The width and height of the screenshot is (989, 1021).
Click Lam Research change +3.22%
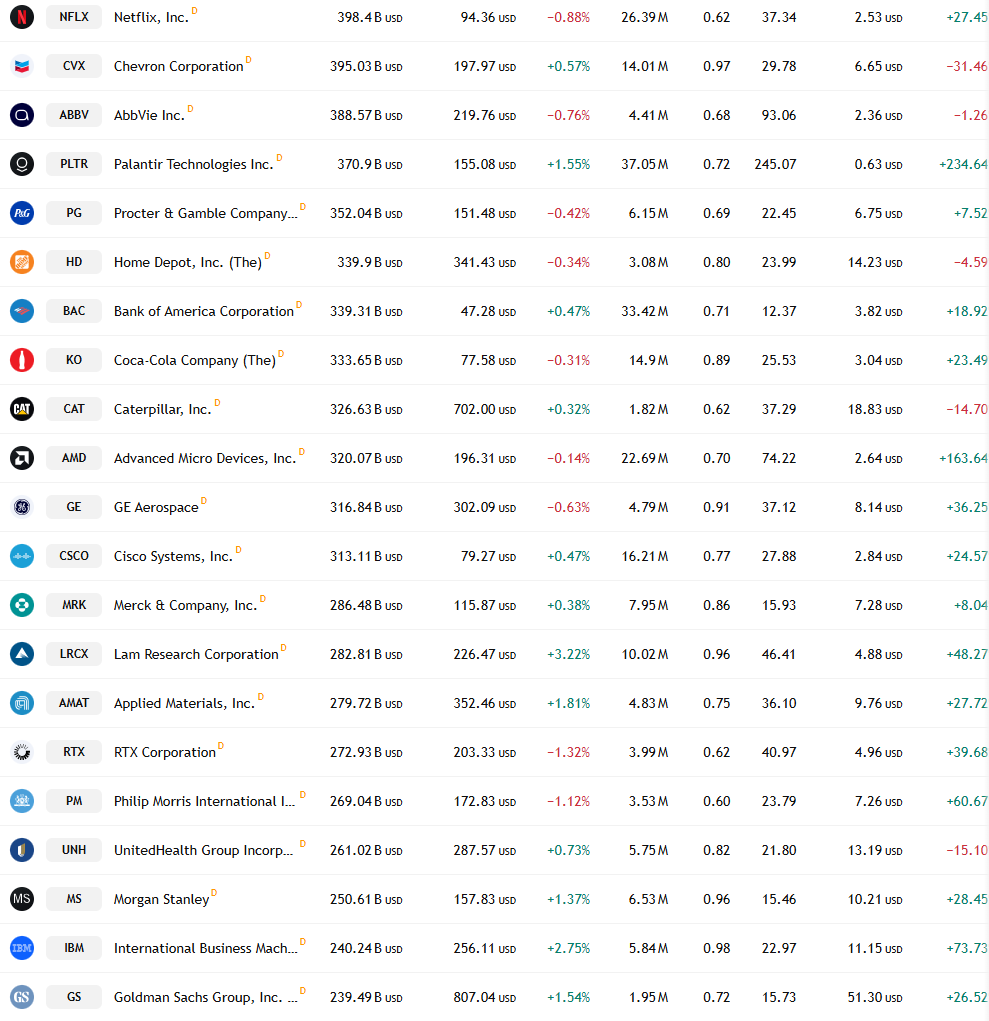568,654
